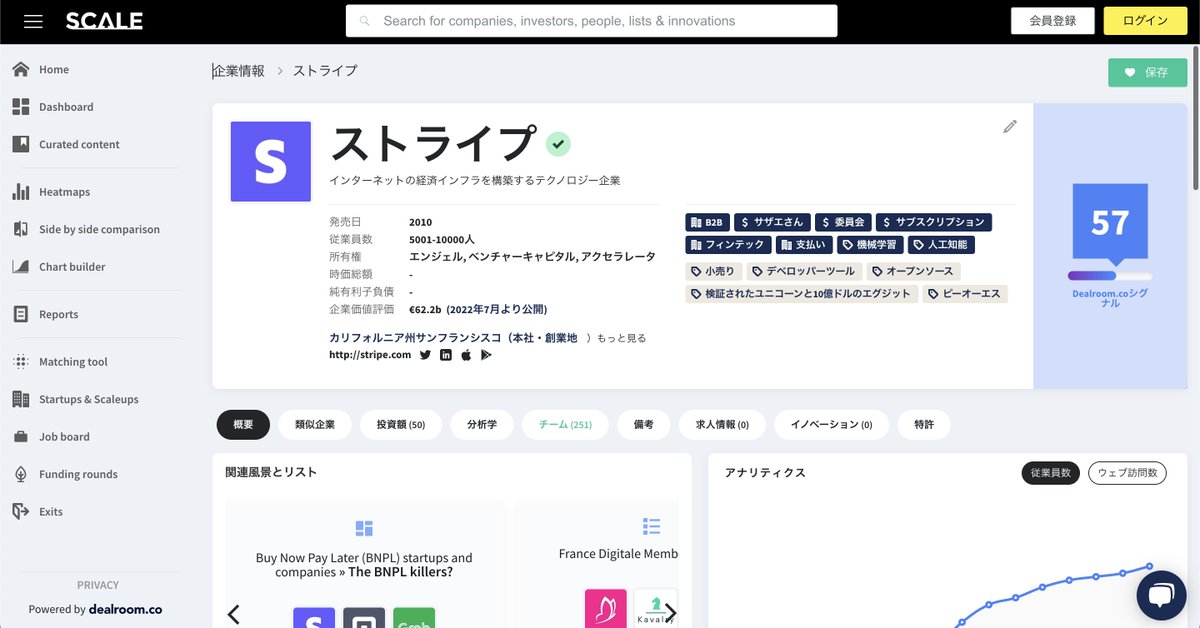The image size is (1200, 628).
Task: Select the オープンソース tag
Action: 913,271
